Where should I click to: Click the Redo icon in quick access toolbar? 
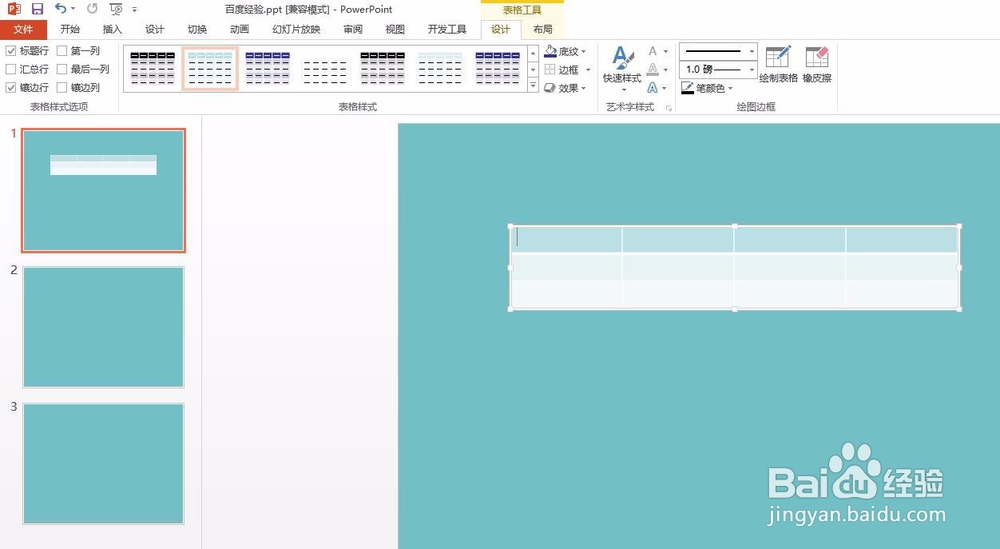92,9
